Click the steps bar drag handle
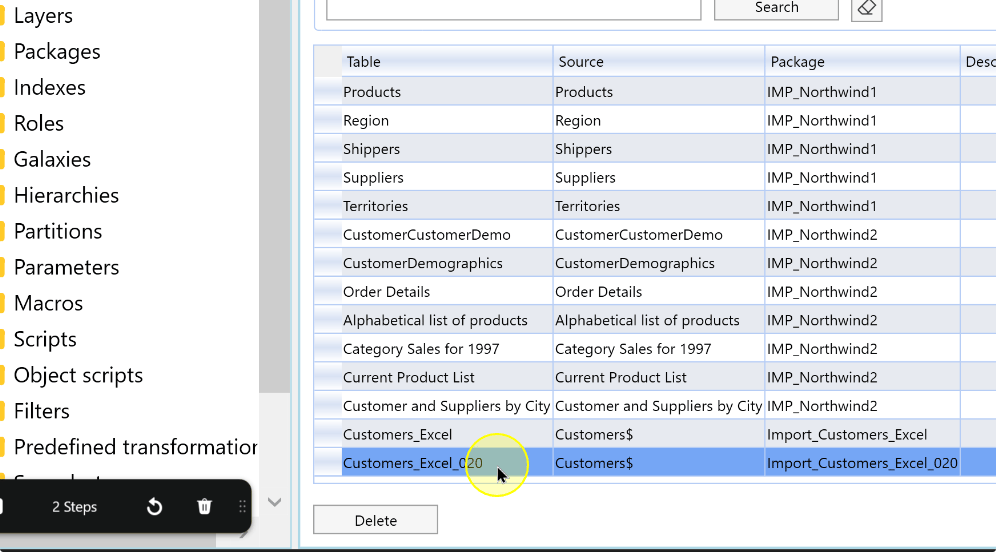The image size is (996, 552). click(242, 506)
